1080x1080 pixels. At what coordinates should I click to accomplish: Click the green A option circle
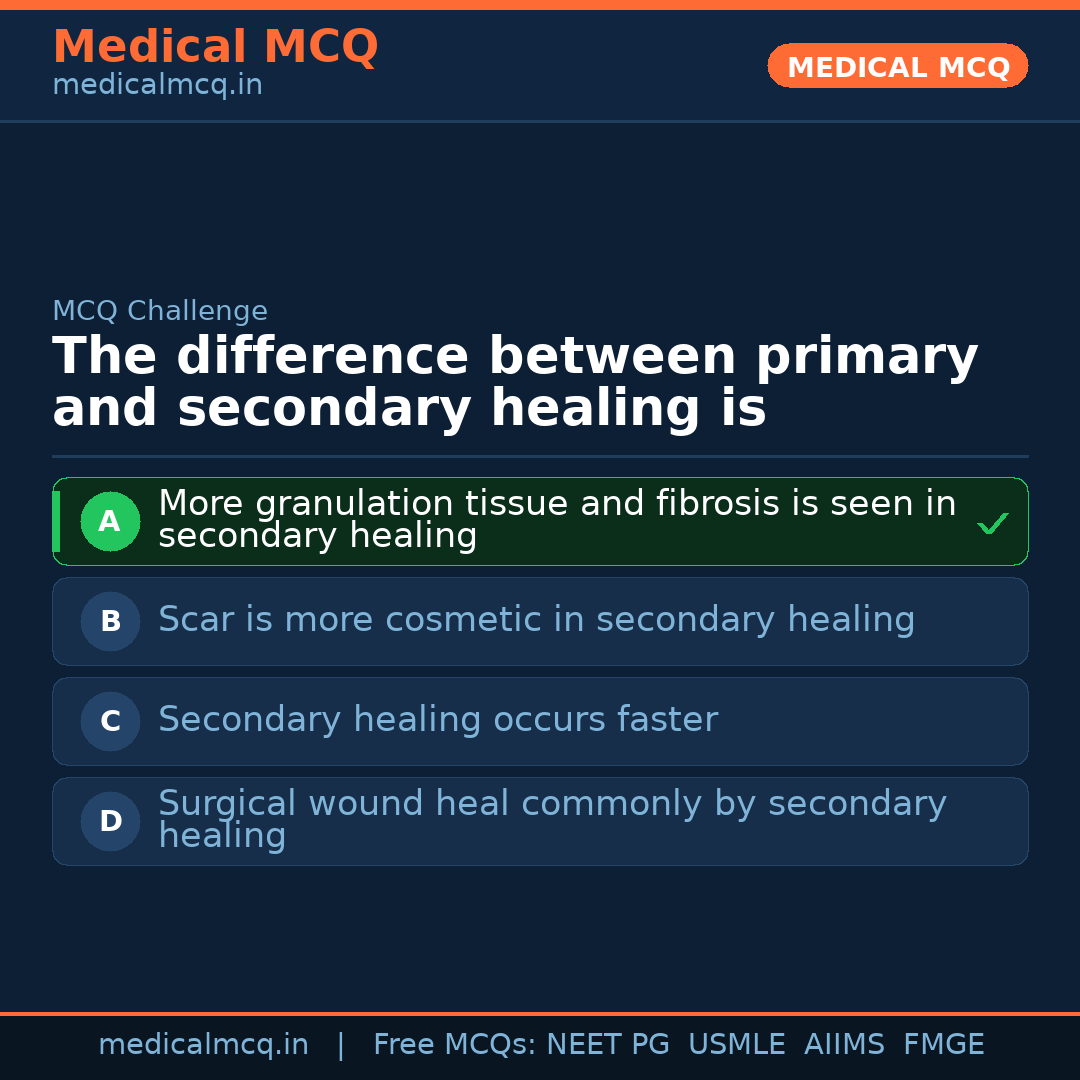pyautogui.click(x=110, y=521)
